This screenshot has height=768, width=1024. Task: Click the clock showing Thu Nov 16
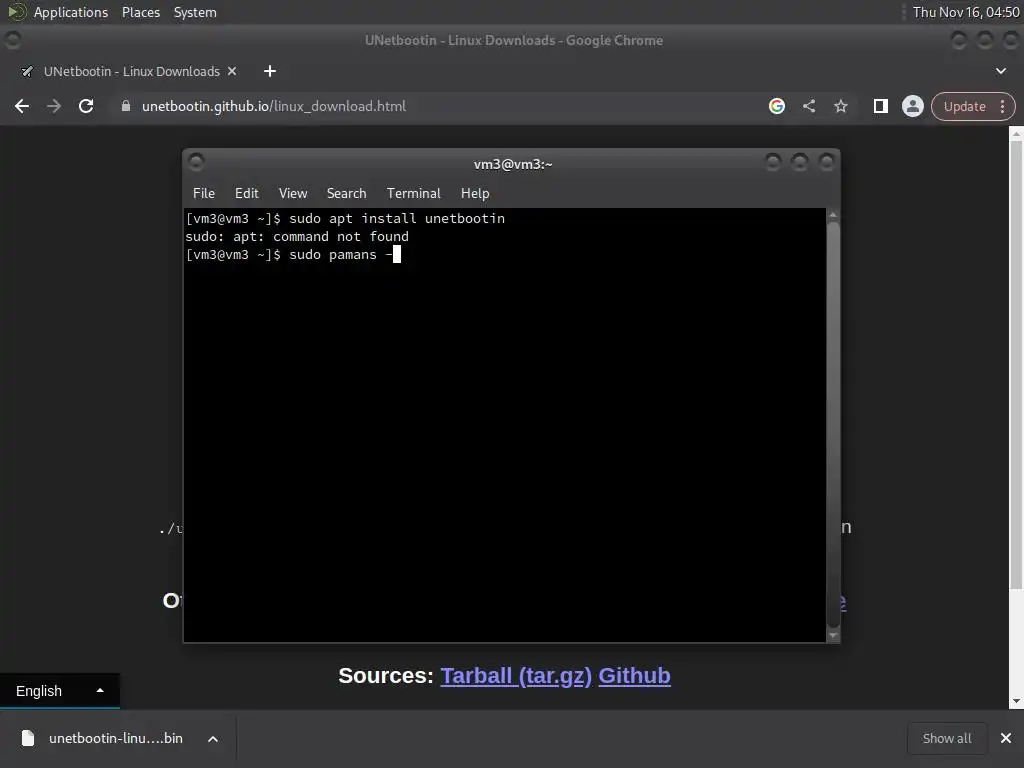[x=966, y=12]
